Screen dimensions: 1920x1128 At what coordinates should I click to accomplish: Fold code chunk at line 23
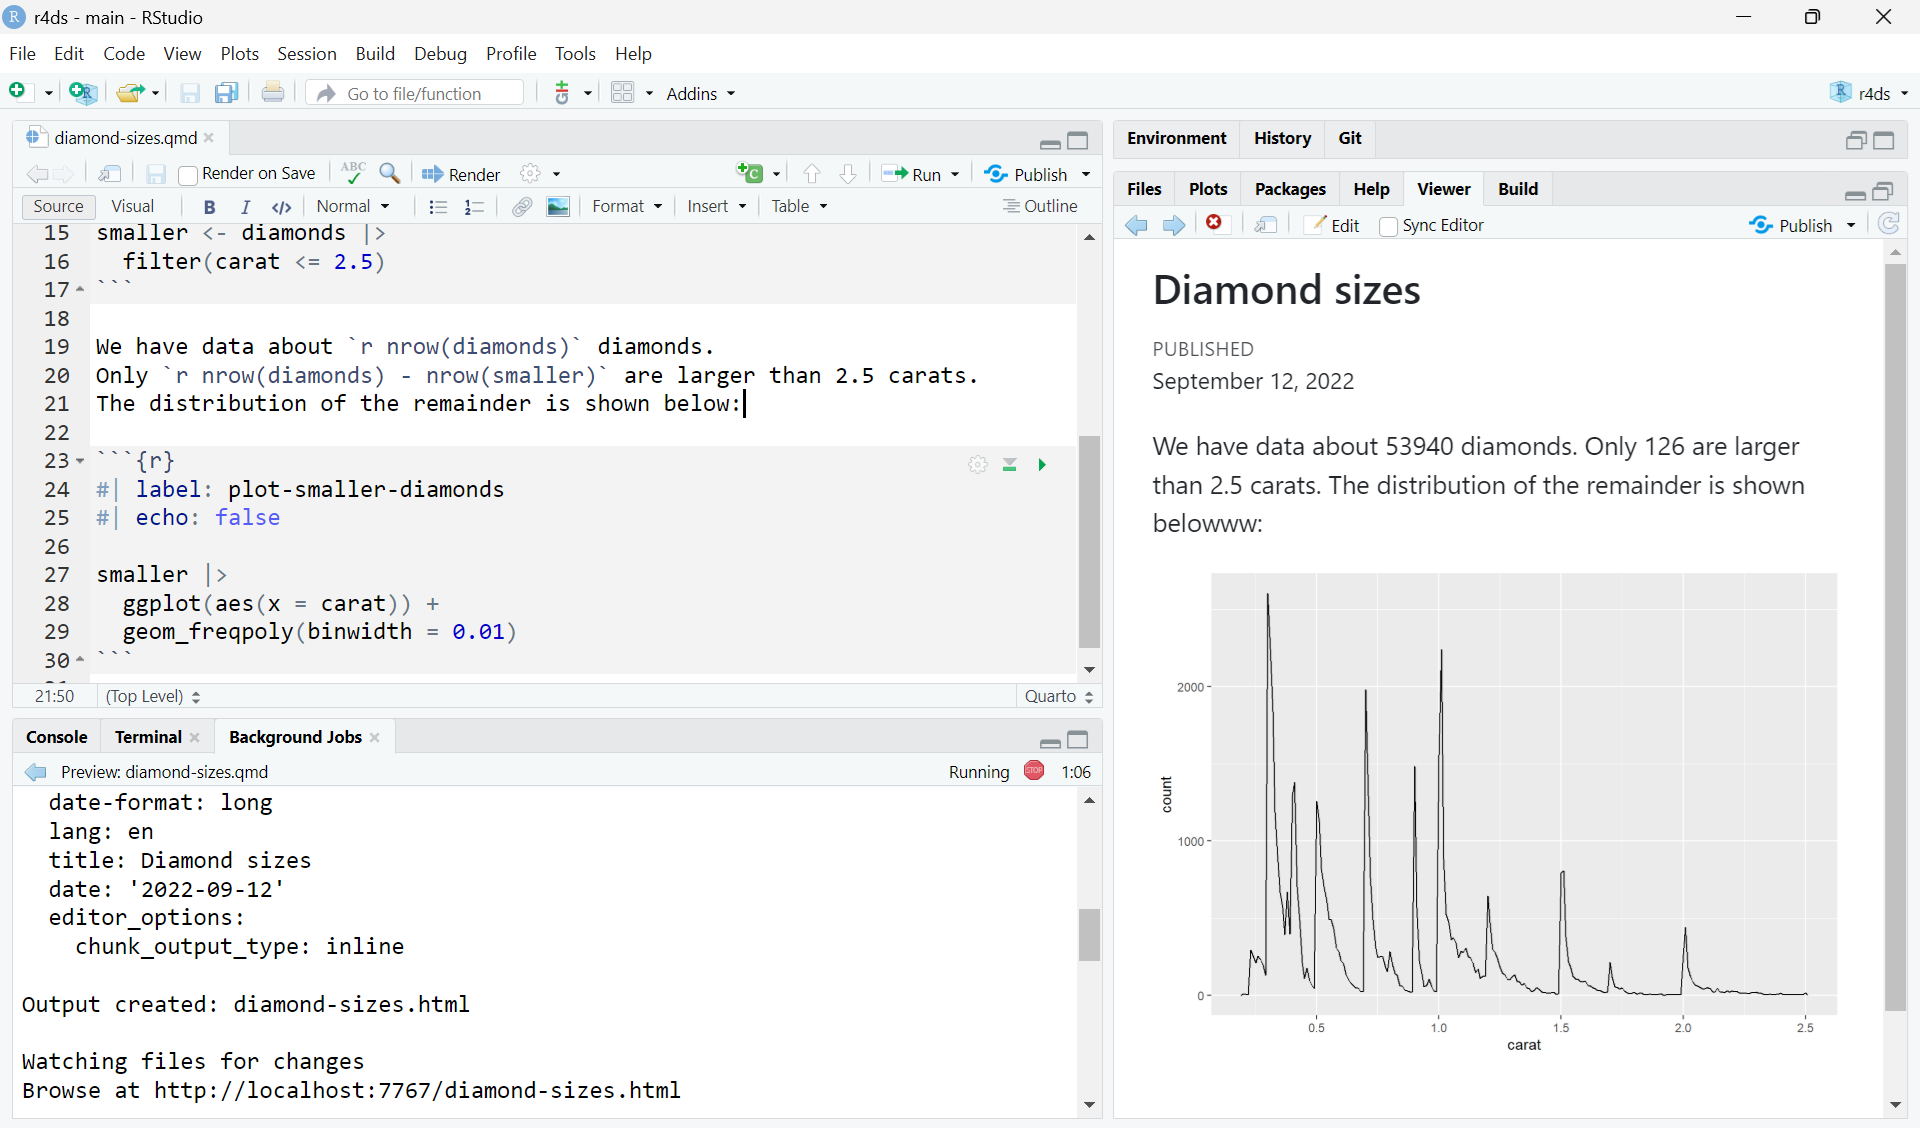point(79,461)
